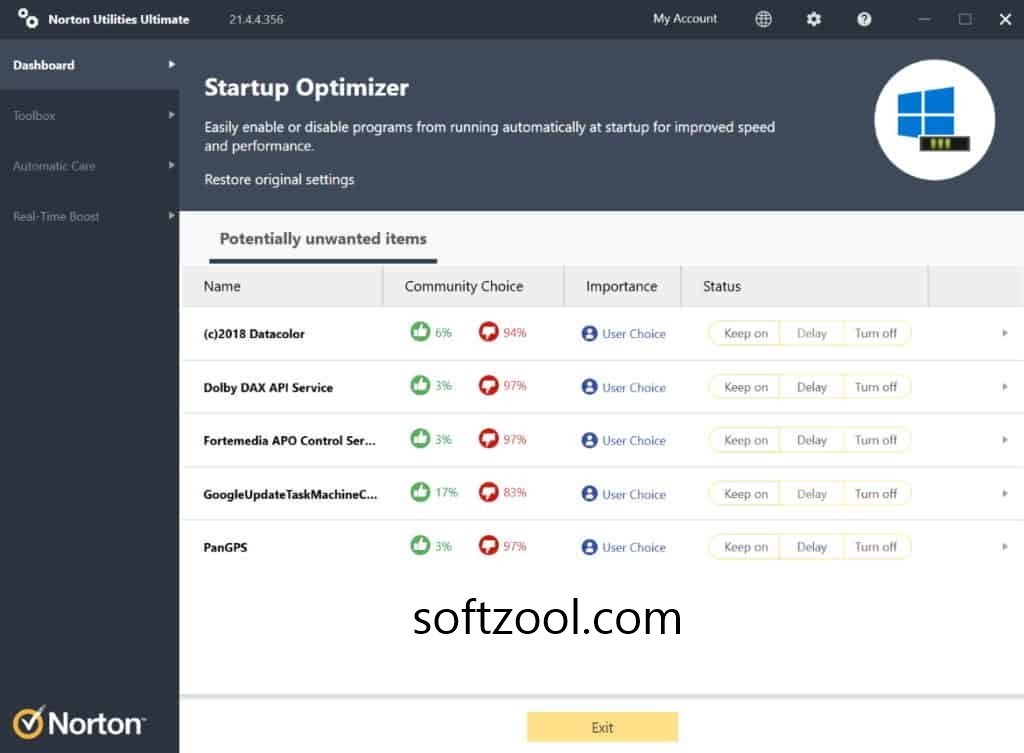
Task: Select Delay for Dolby DAX API Service
Action: pos(811,387)
